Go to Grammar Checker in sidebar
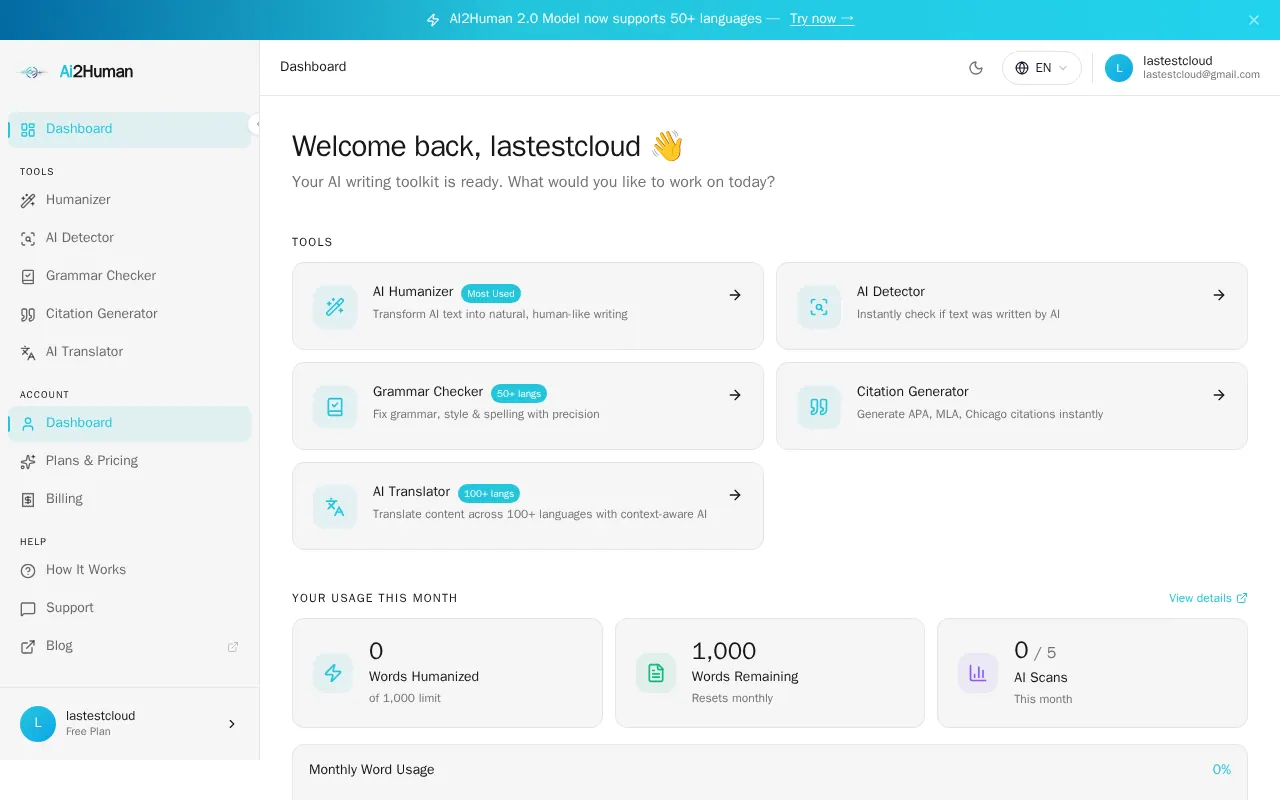 130,276
